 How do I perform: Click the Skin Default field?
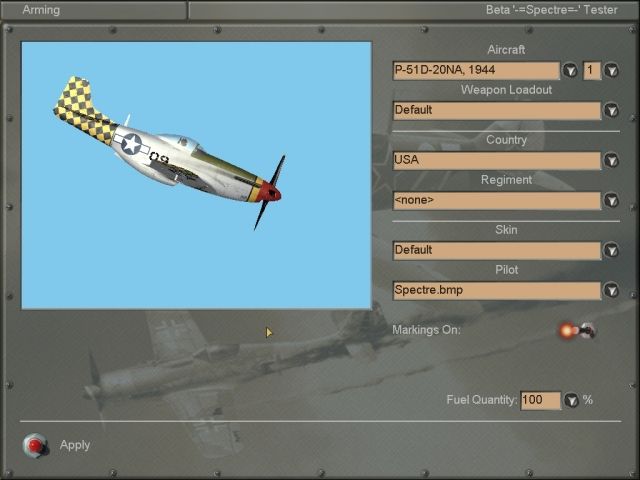point(496,250)
